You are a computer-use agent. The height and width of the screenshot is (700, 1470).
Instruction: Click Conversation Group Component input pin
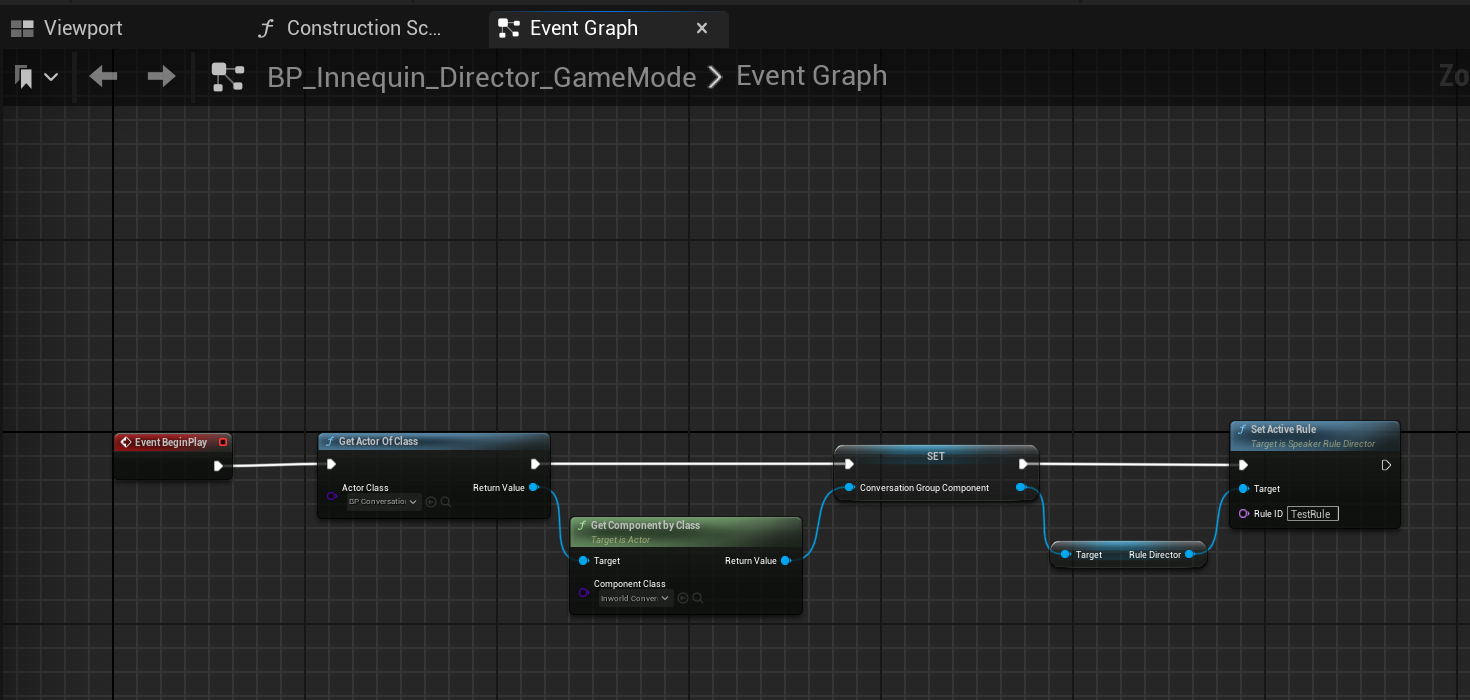(849, 488)
